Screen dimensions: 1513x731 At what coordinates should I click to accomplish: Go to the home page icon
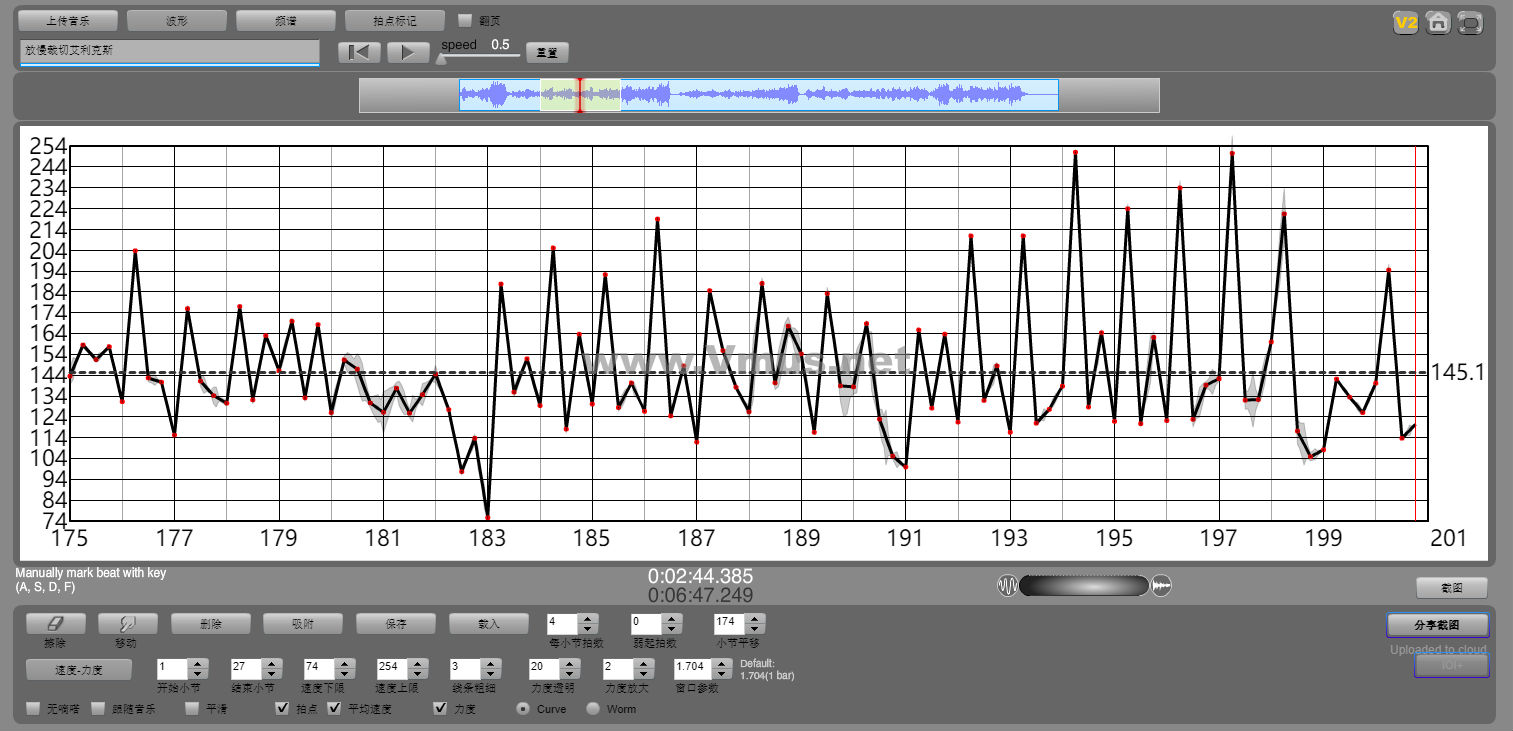pyautogui.click(x=1438, y=22)
